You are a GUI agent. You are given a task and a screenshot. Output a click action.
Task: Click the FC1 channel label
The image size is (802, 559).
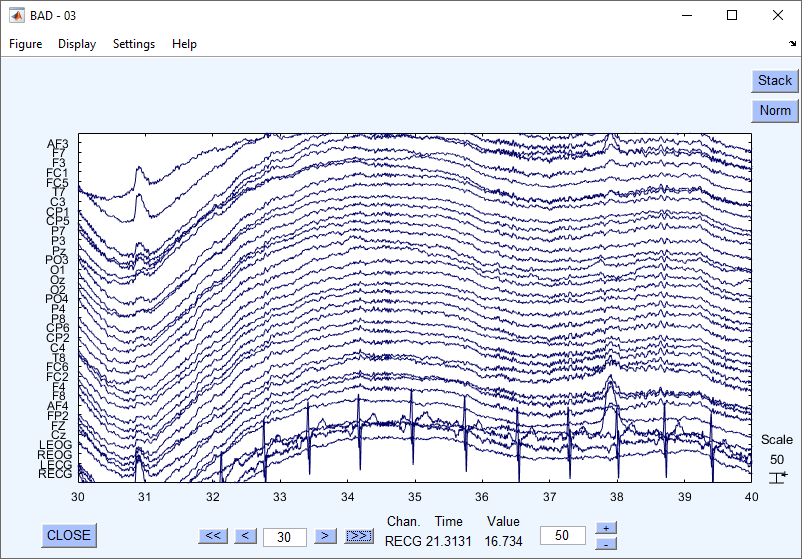pyautogui.click(x=57, y=173)
